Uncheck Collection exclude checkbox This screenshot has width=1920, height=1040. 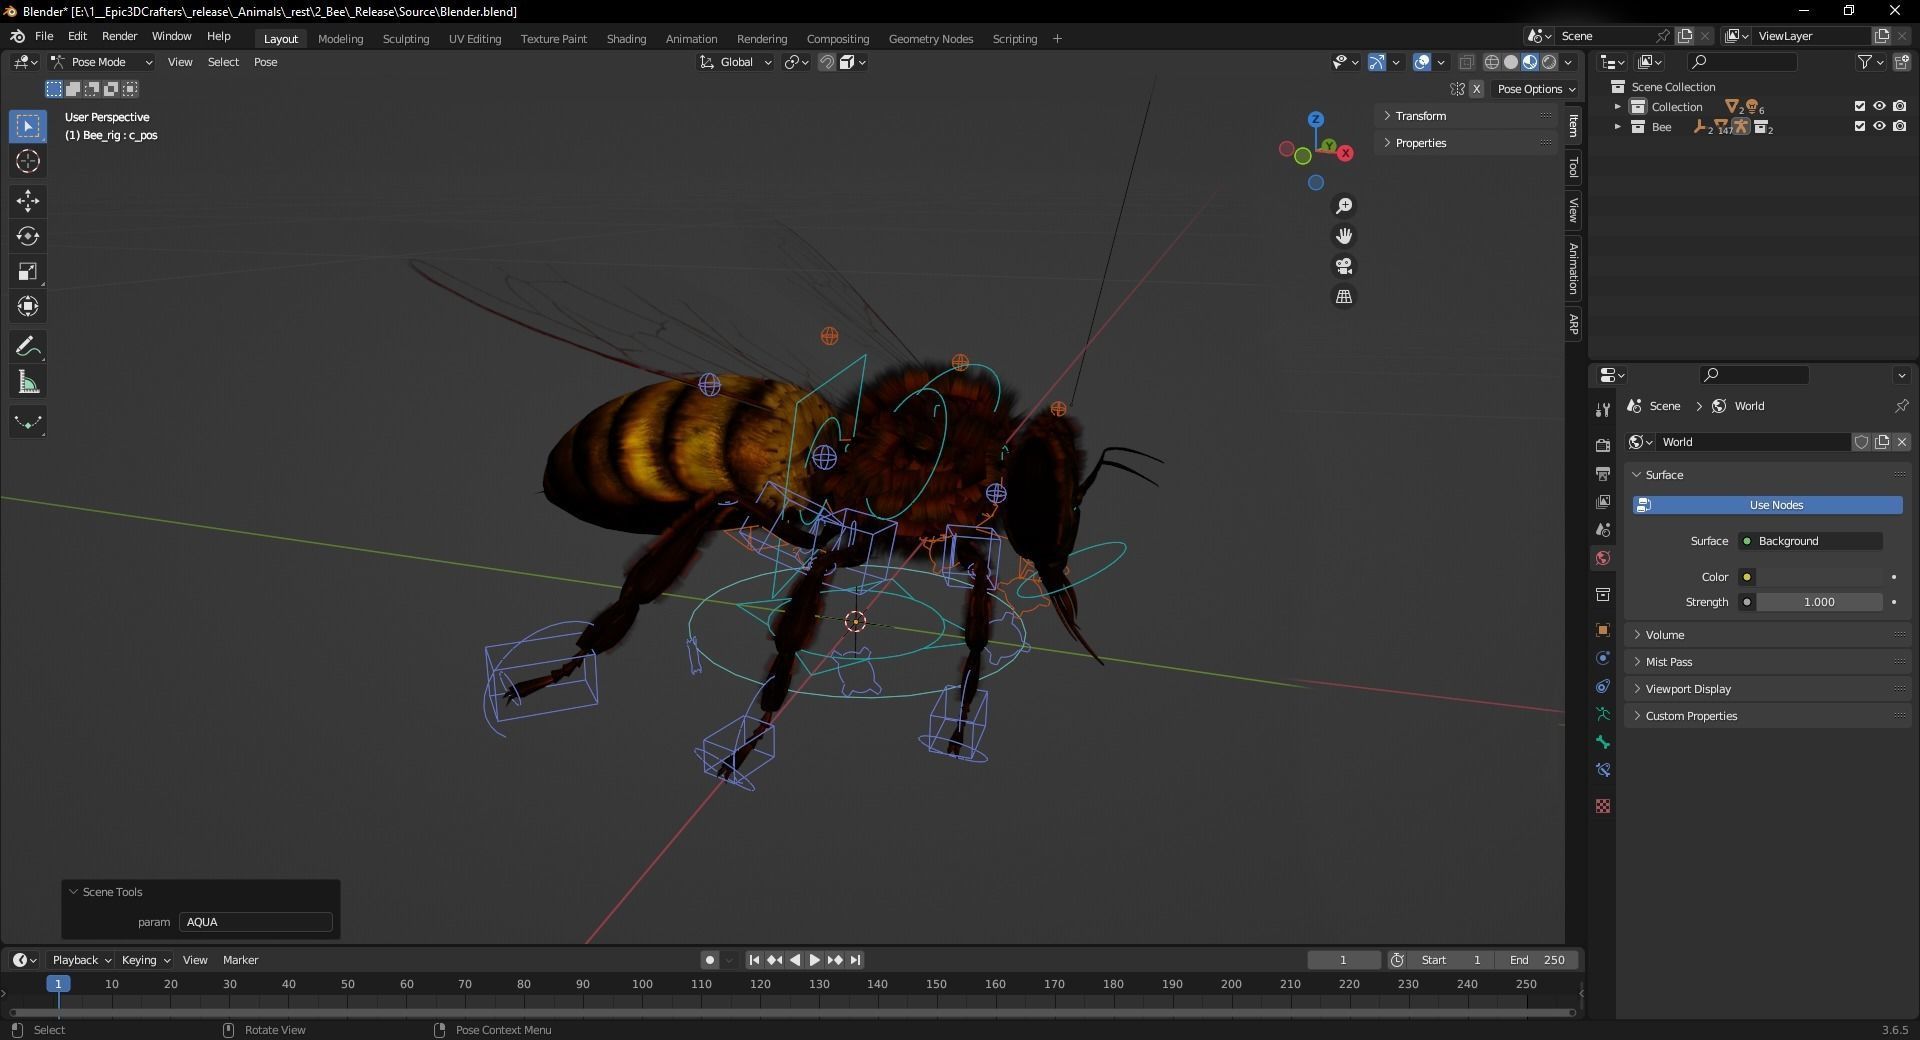(1860, 106)
